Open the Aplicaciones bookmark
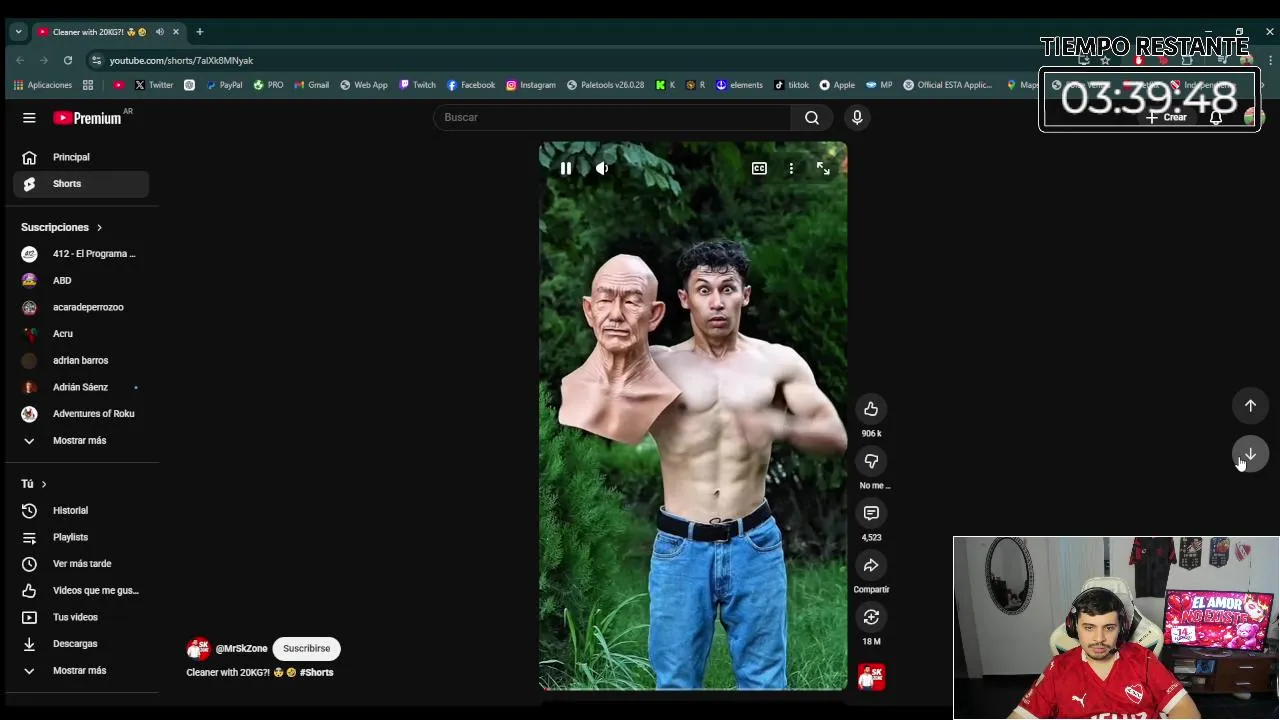 coord(43,85)
